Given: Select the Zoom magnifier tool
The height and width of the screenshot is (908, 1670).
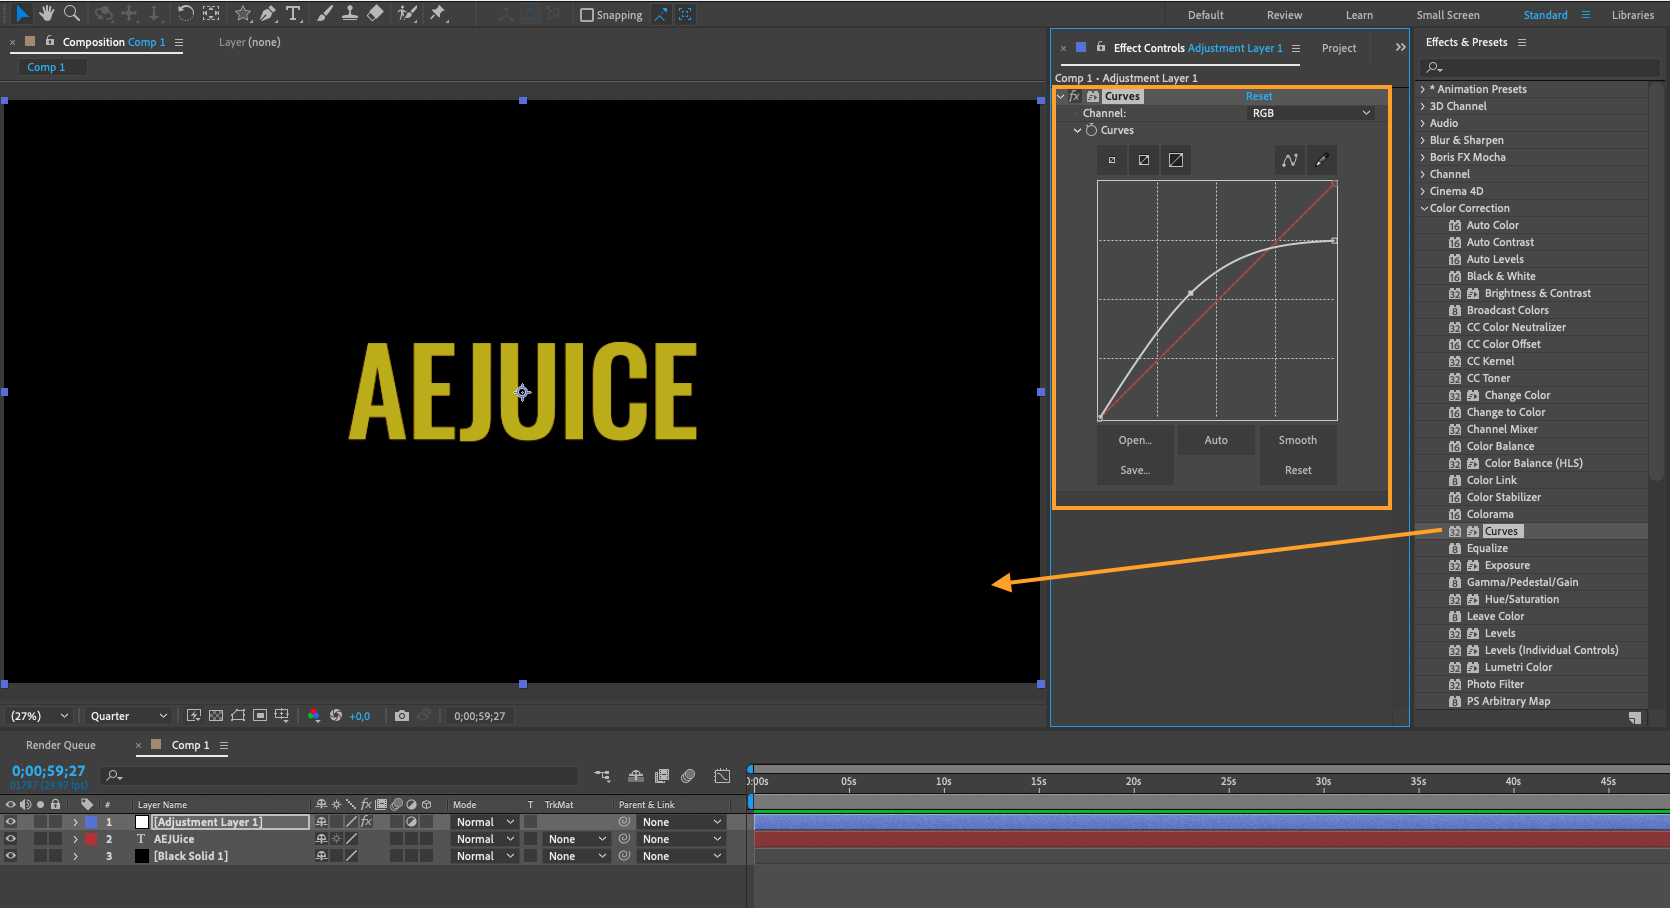Looking at the screenshot, I should pos(72,13).
